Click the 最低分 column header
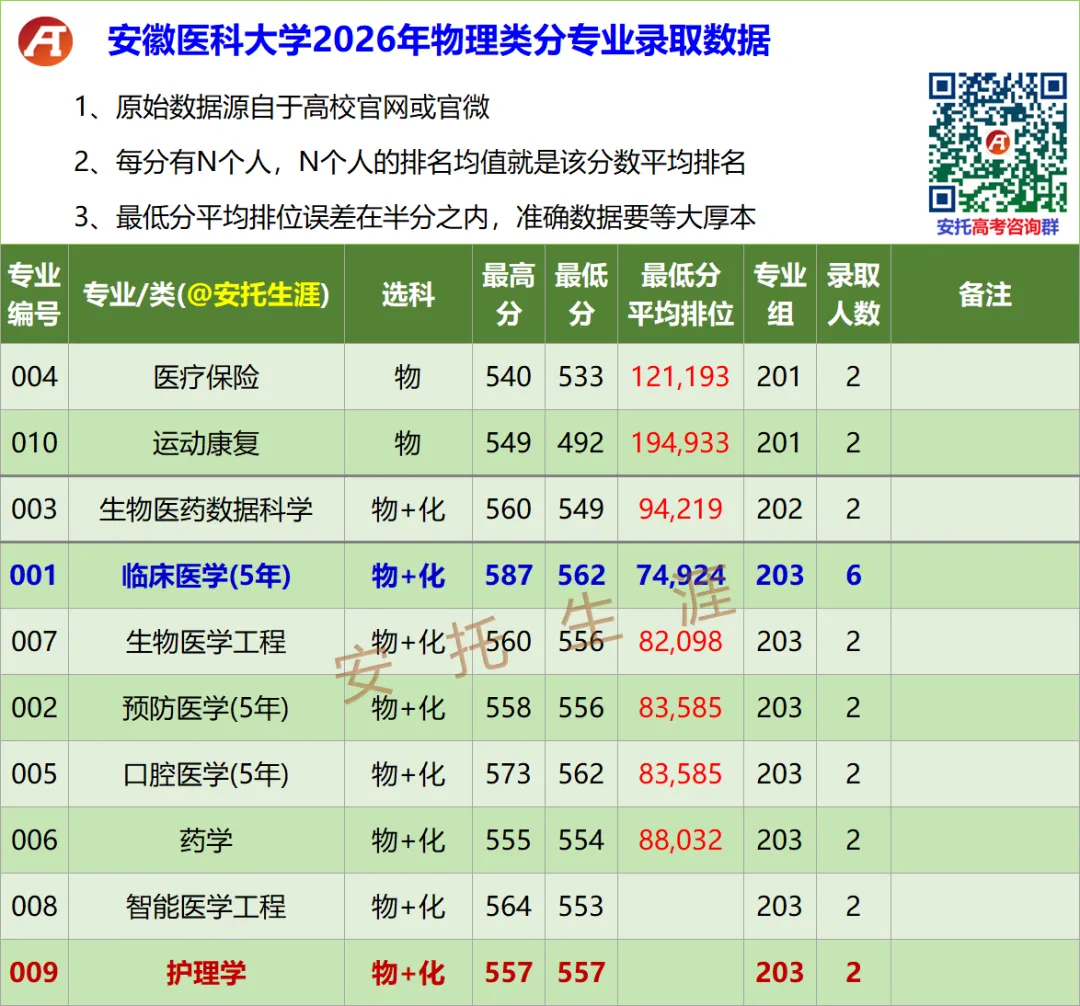1080x1006 pixels. pos(581,294)
